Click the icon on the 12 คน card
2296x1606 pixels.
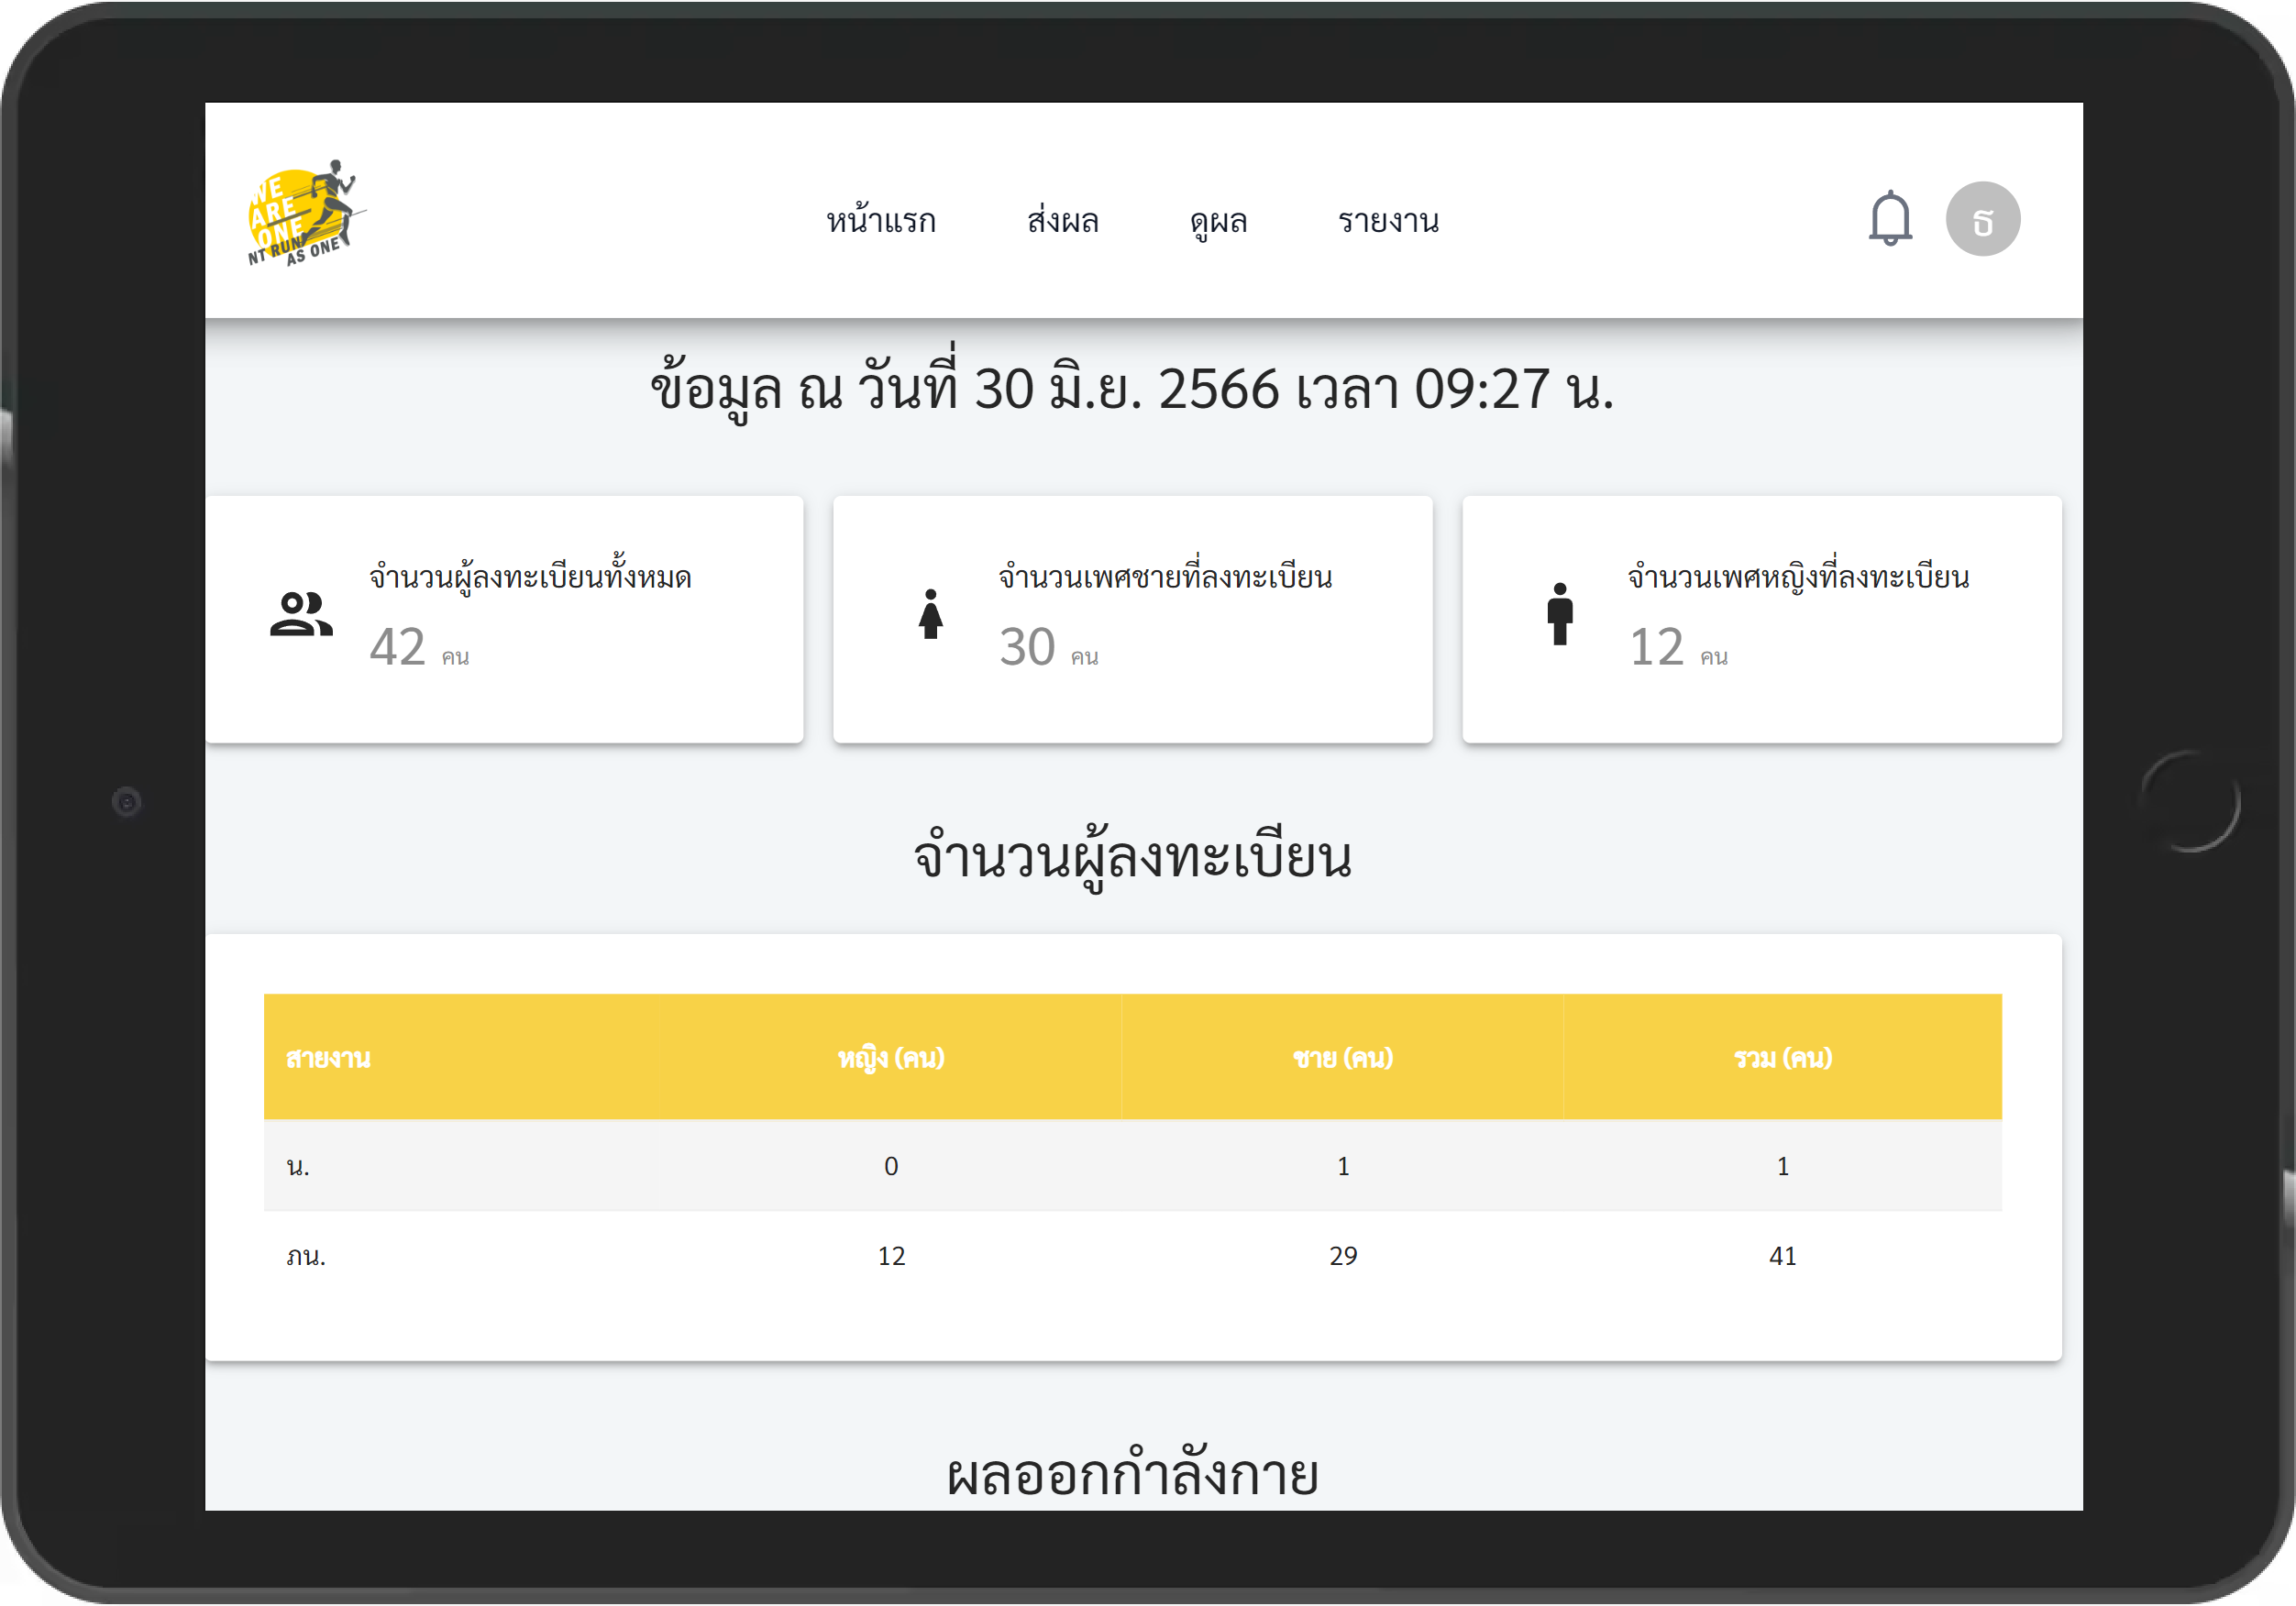coord(1559,614)
